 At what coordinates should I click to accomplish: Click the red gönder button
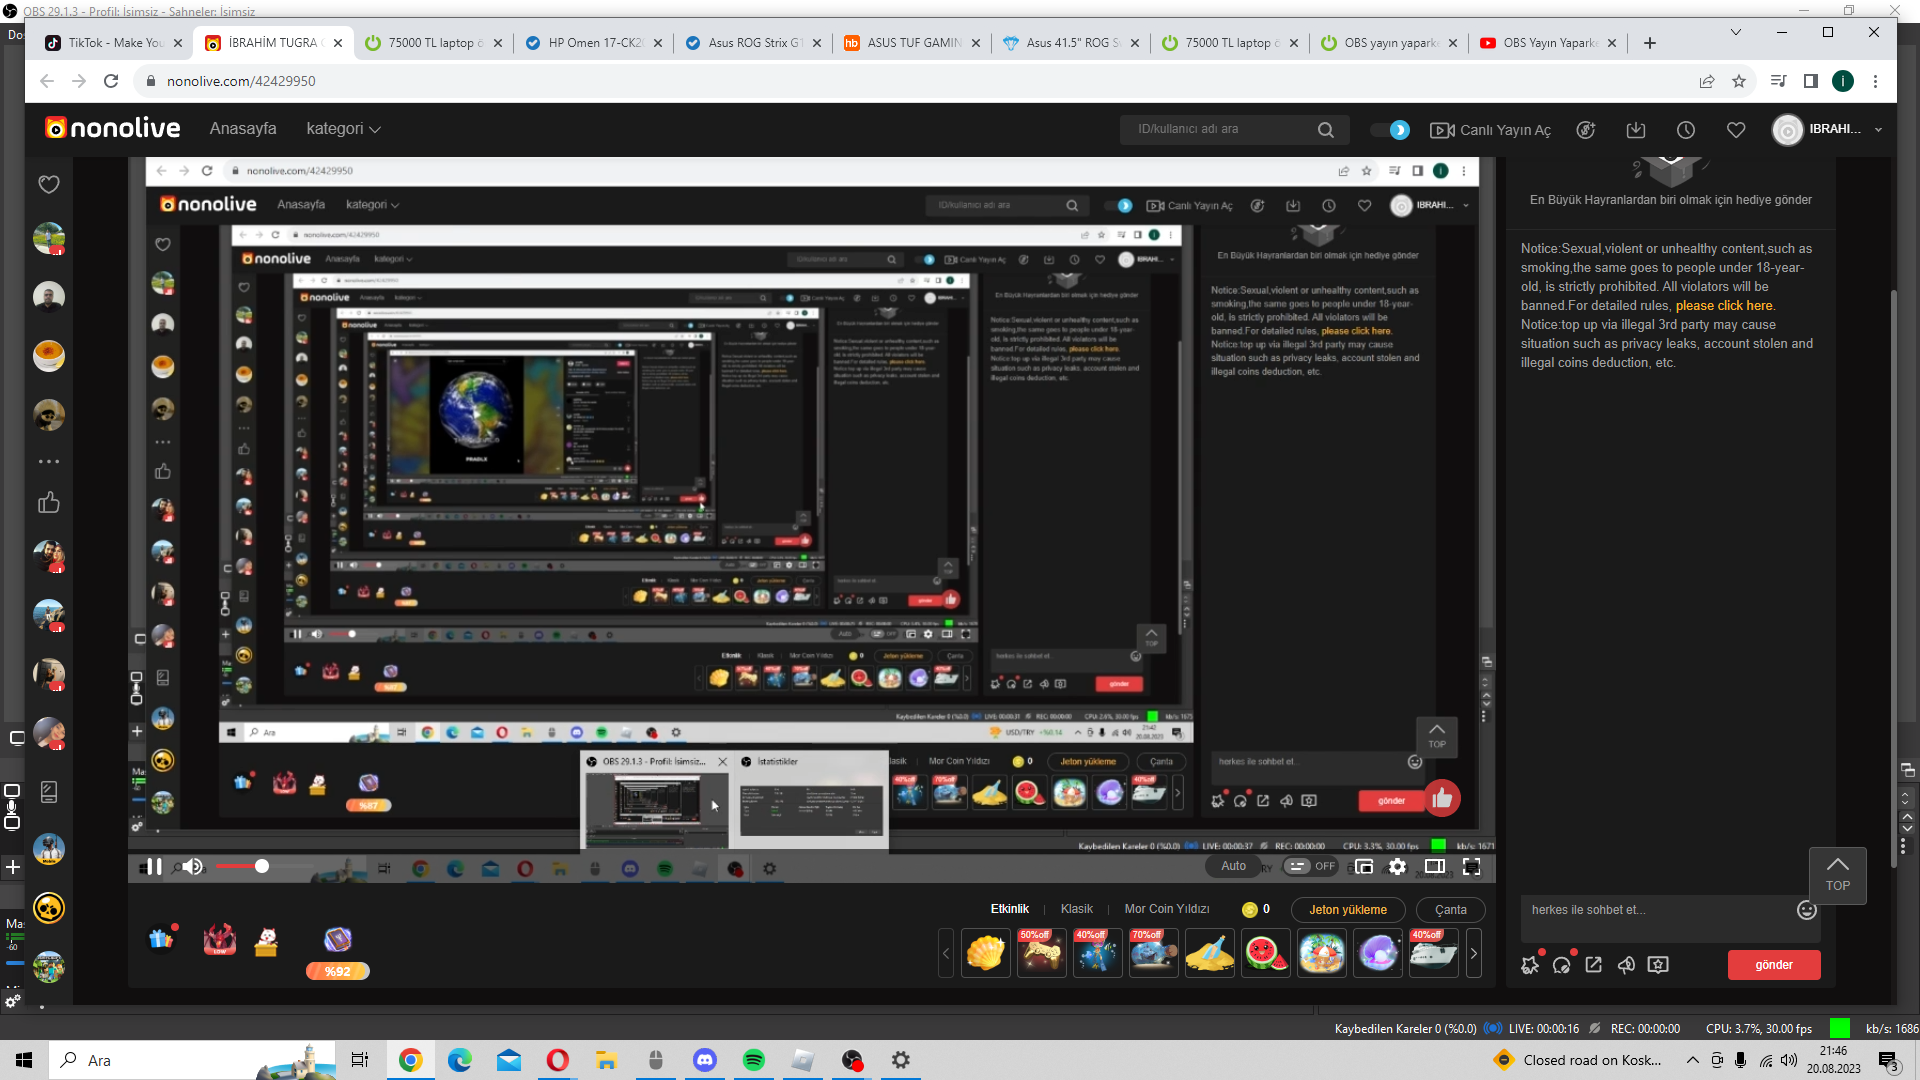[x=1773, y=965]
